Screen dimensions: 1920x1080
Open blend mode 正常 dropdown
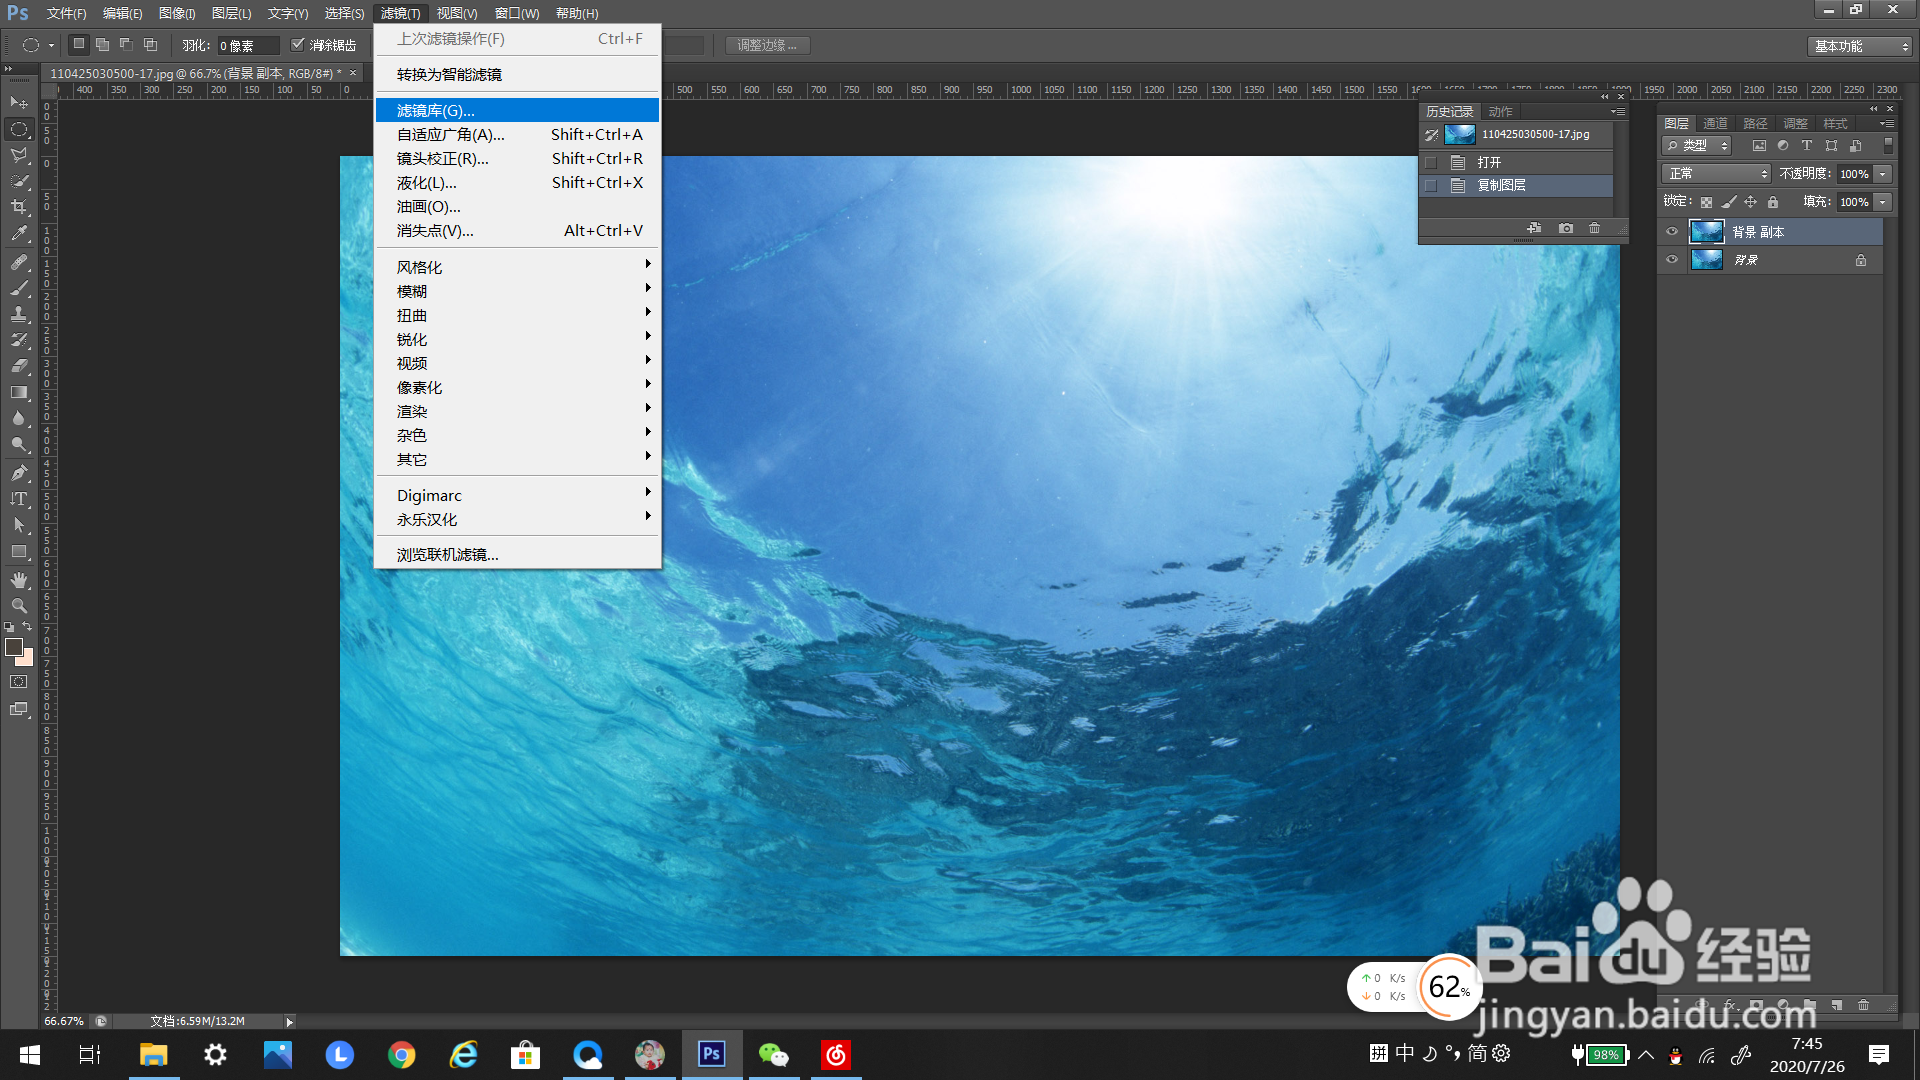pos(1716,174)
